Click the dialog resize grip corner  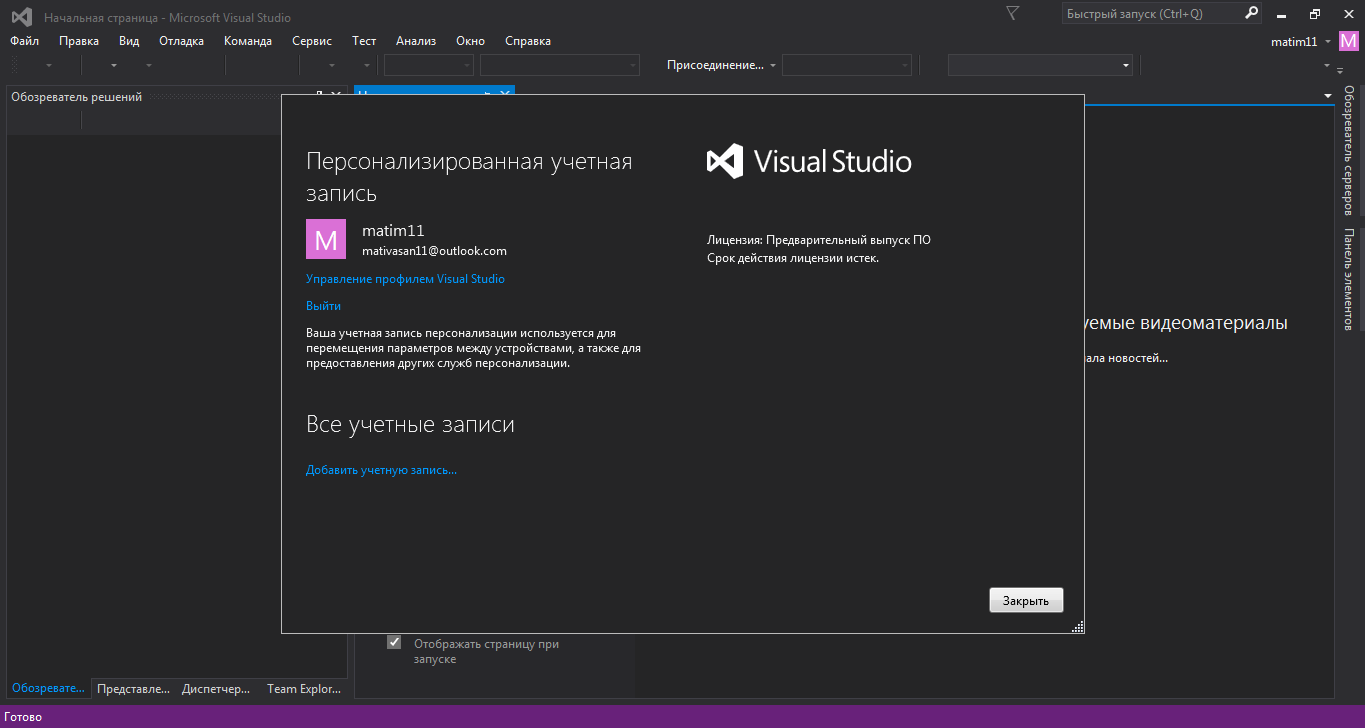[x=1077, y=627]
